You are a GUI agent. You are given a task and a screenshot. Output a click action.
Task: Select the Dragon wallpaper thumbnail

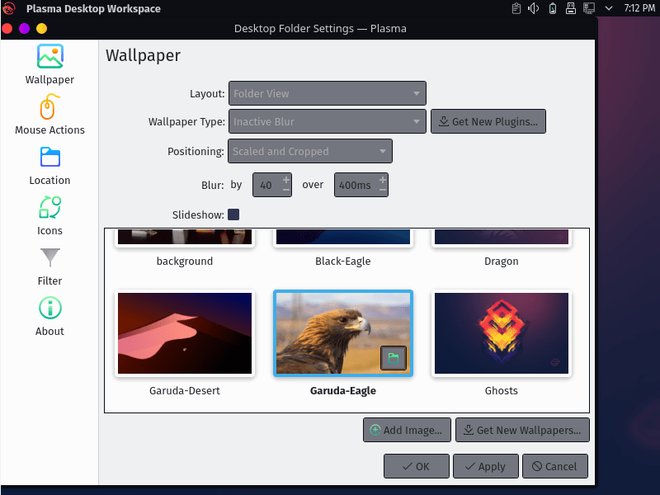pyautogui.click(x=501, y=237)
